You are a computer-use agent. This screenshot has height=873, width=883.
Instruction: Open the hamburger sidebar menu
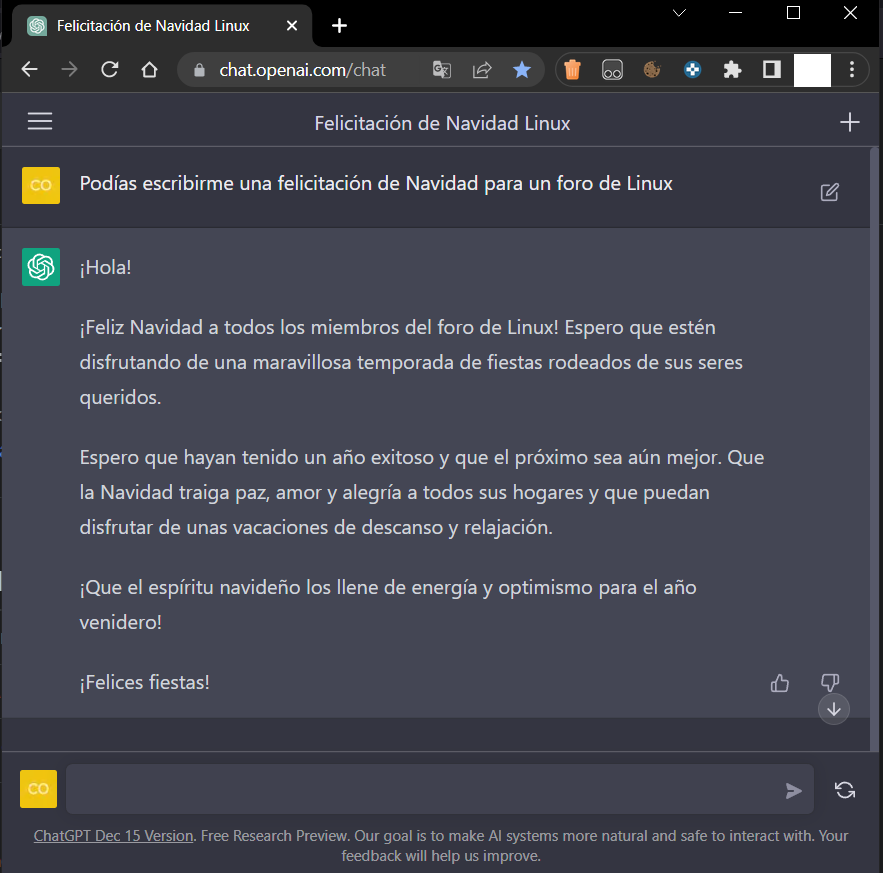(x=40, y=121)
